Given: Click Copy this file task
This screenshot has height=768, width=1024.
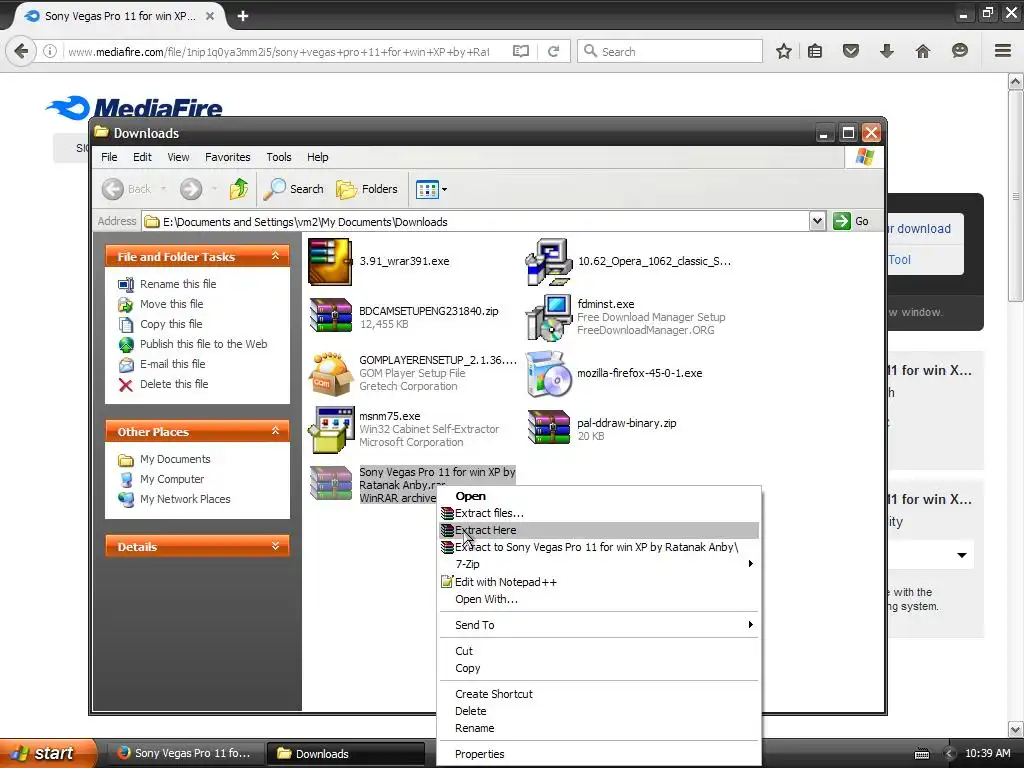Looking at the screenshot, I should (x=160, y=324).
